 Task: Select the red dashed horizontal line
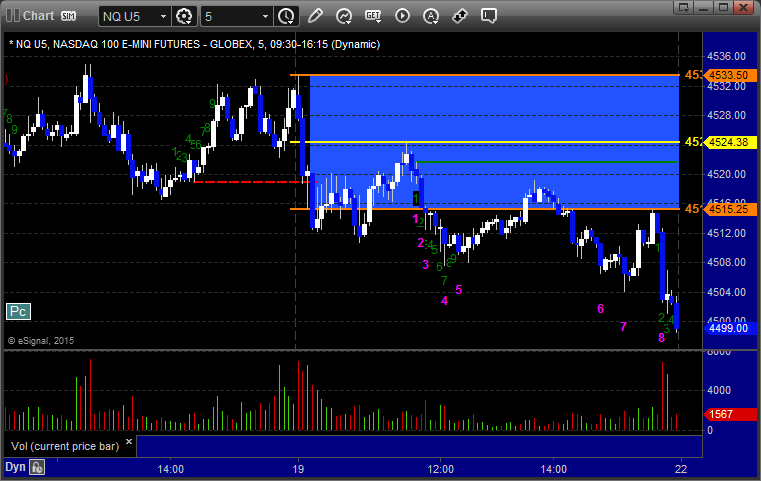255,182
